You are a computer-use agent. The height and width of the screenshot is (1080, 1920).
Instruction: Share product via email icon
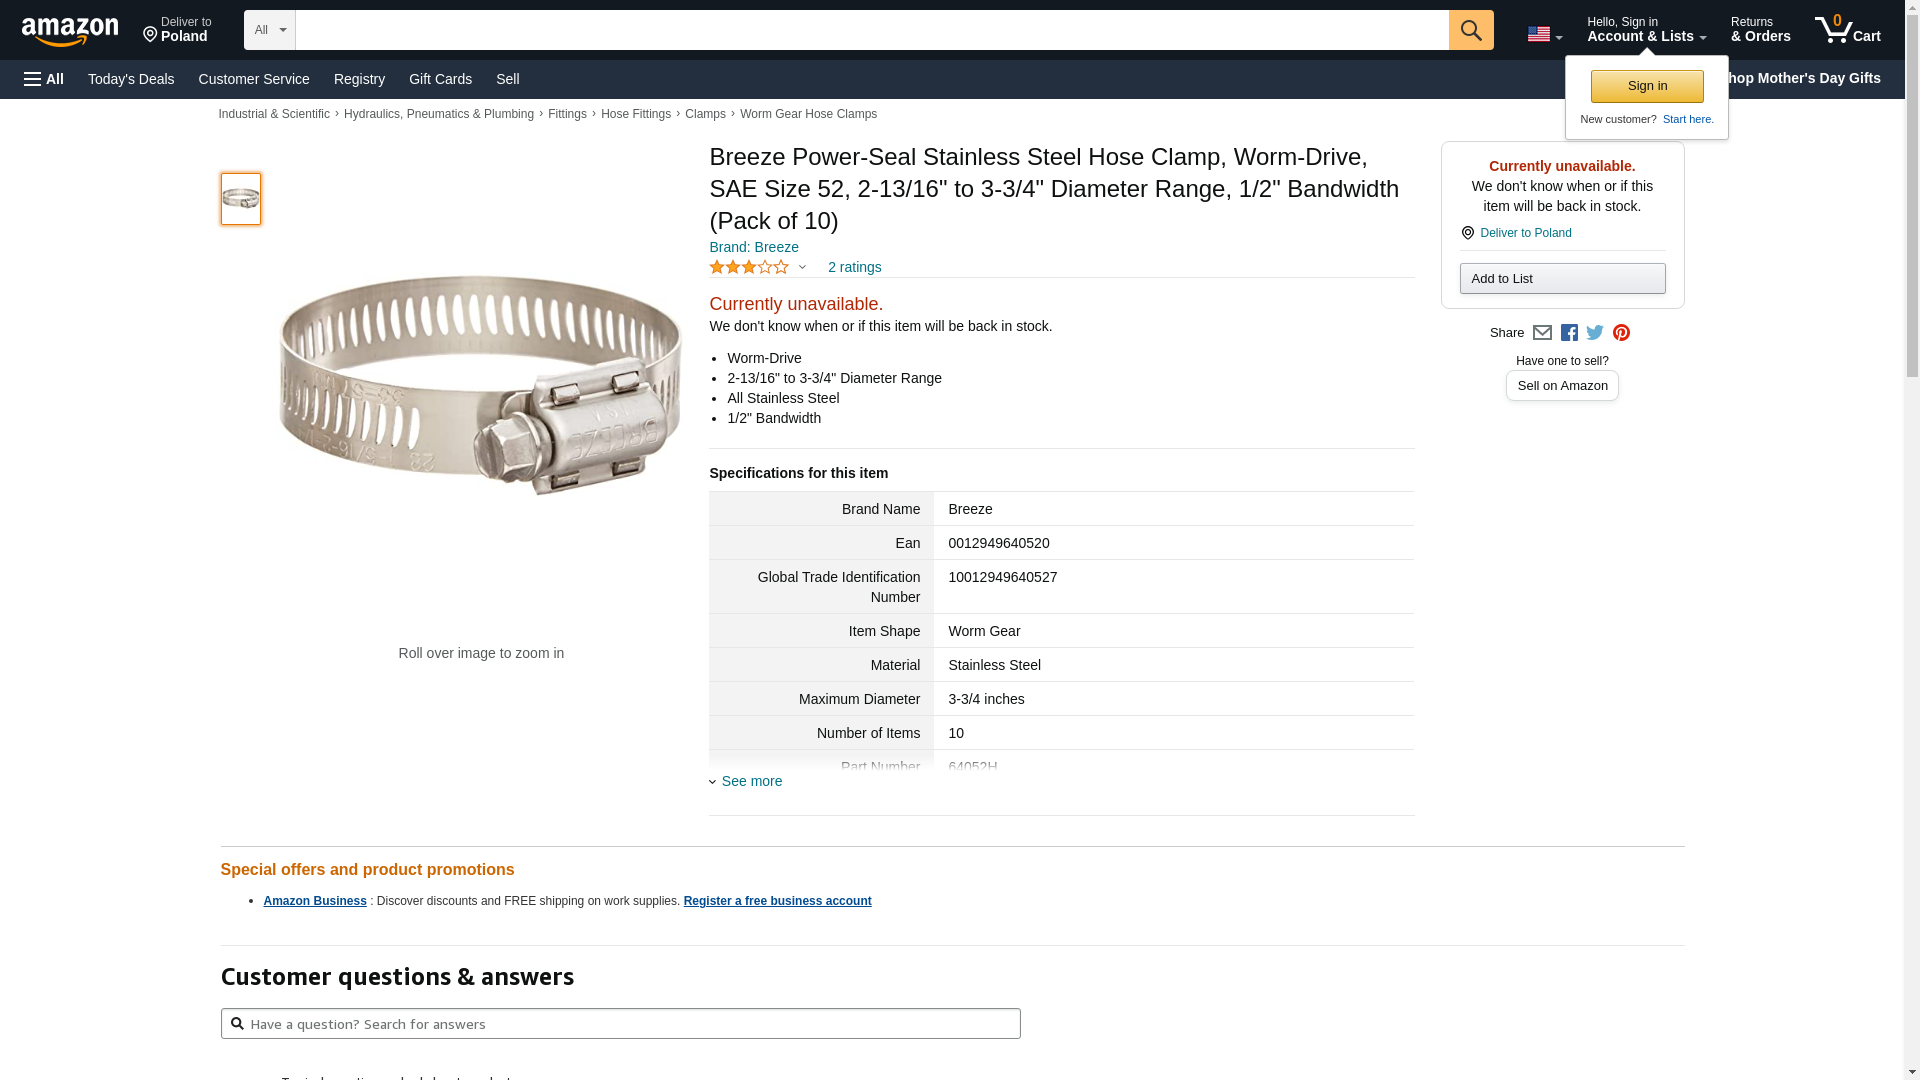(x=1542, y=333)
